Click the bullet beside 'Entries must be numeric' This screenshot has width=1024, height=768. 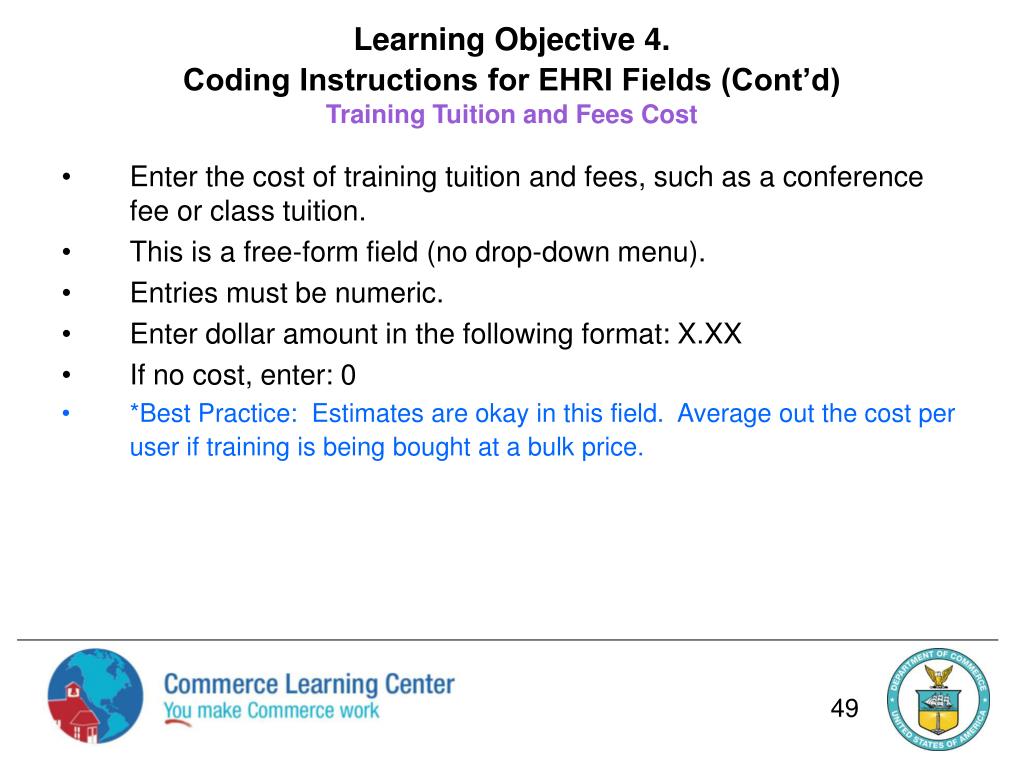coord(66,294)
